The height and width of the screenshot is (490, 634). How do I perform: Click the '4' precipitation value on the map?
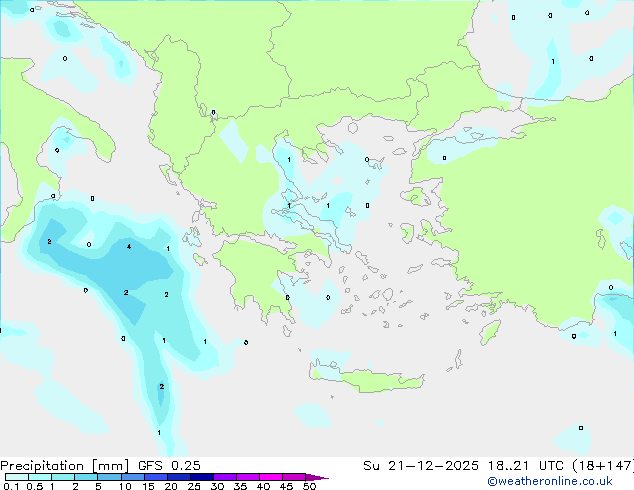129,246
